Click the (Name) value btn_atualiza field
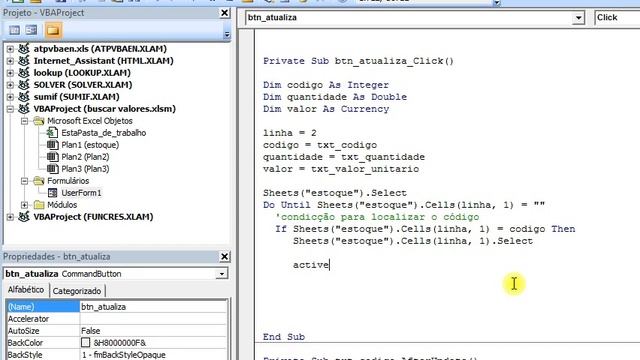The height and width of the screenshot is (360, 640). click(153, 307)
